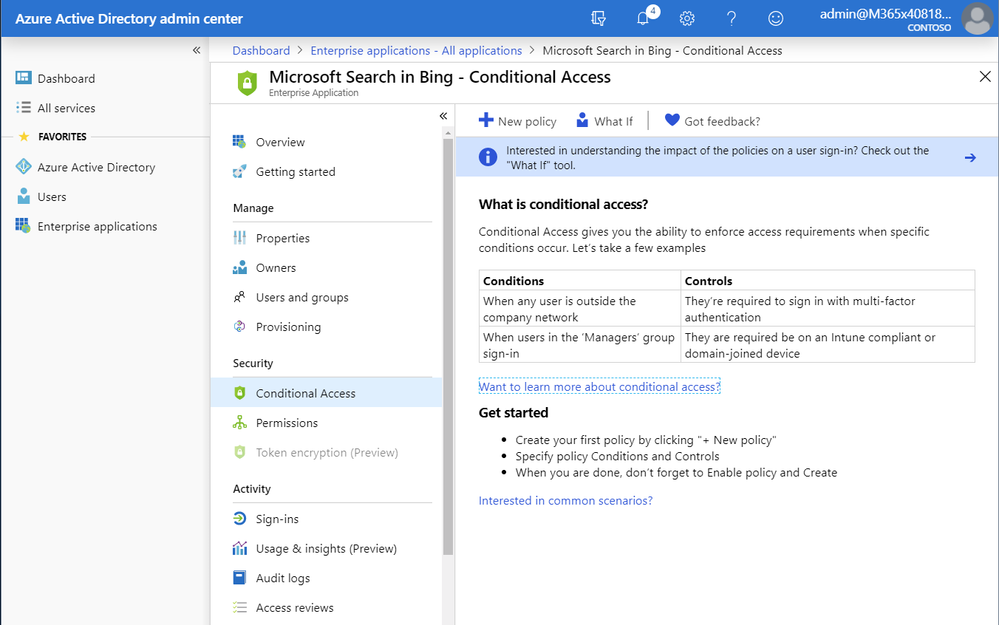Go to Enterprise applications - All applications breadcrumb
This screenshot has height=625, width=999.
tap(416, 50)
